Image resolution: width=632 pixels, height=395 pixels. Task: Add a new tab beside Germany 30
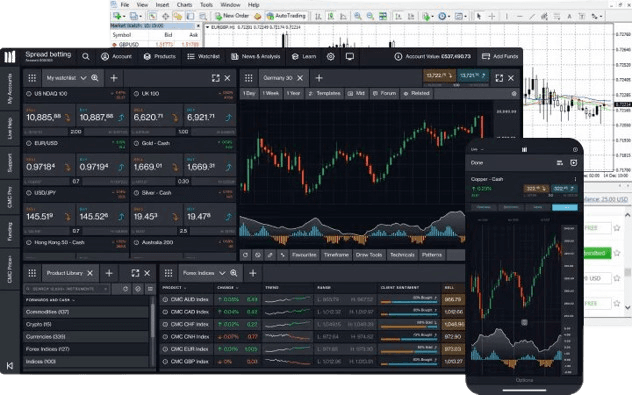click(319, 78)
